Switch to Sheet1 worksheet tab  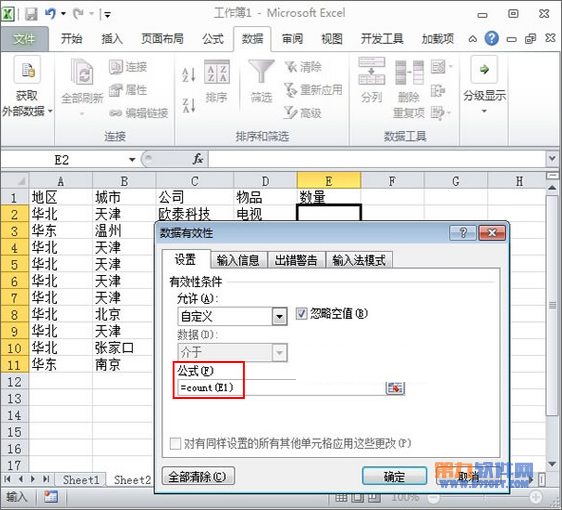coord(81,480)
